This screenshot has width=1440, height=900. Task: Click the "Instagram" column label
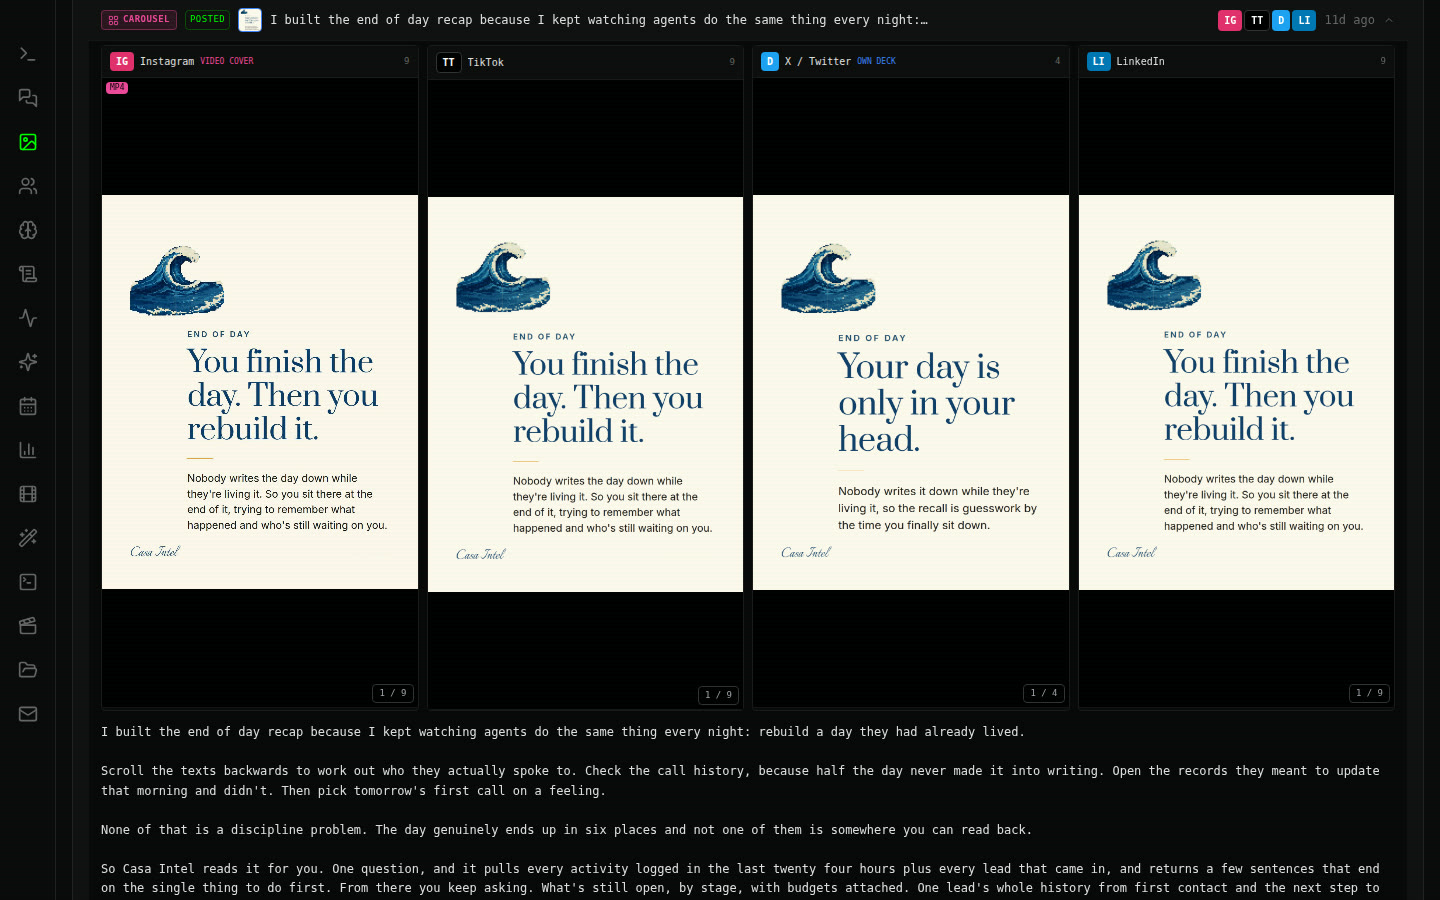(167, 61)
